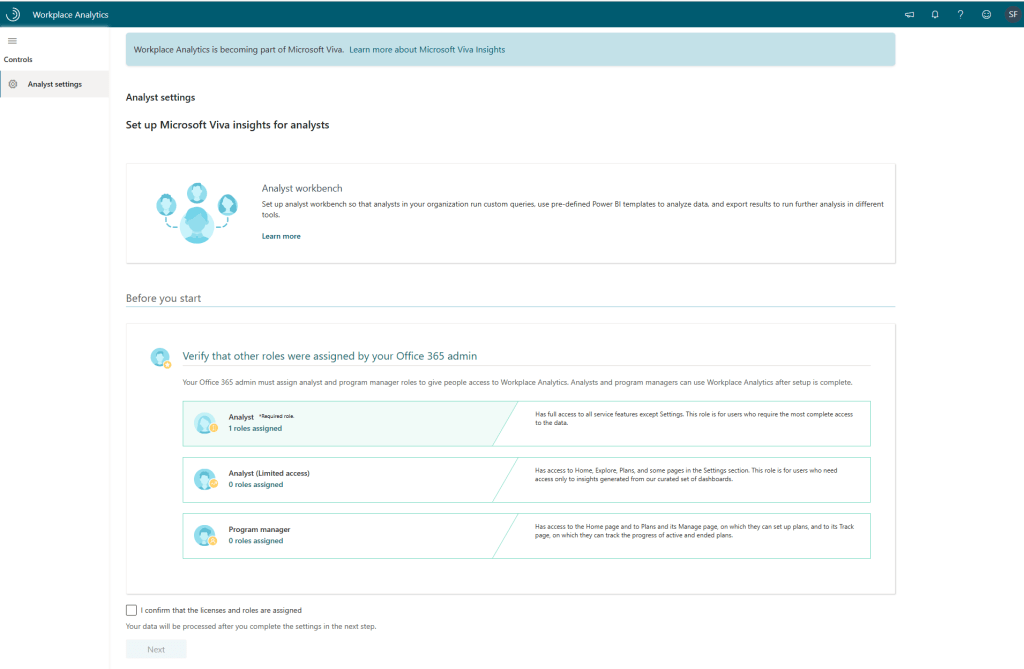Click the Analyst settings gear icon
1024x669 pixels.
pyautogui.click(x=13, y=84)
